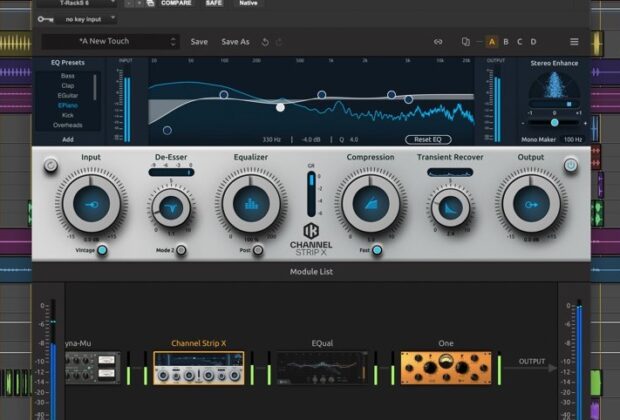
Task: Click the Transient Recover knob
Action: click(x=450, y=207)
